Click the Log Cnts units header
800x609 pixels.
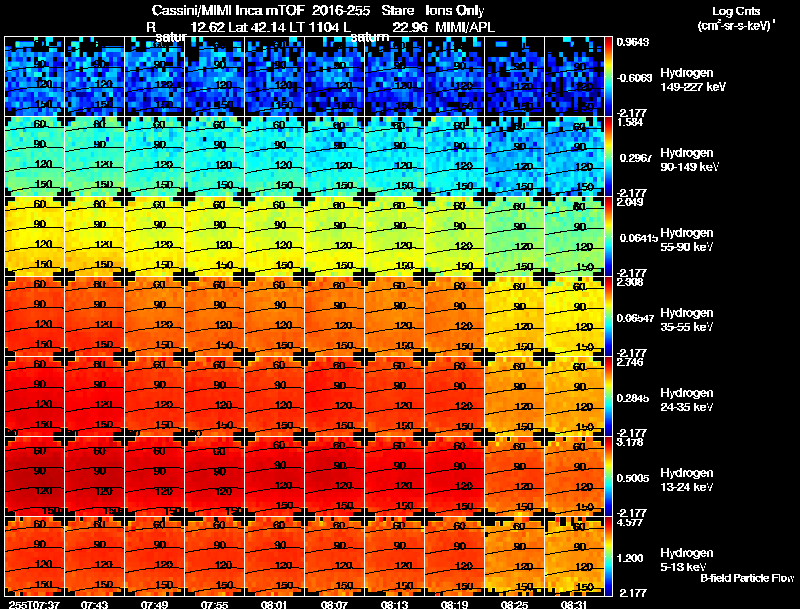[x=736, y=18]
